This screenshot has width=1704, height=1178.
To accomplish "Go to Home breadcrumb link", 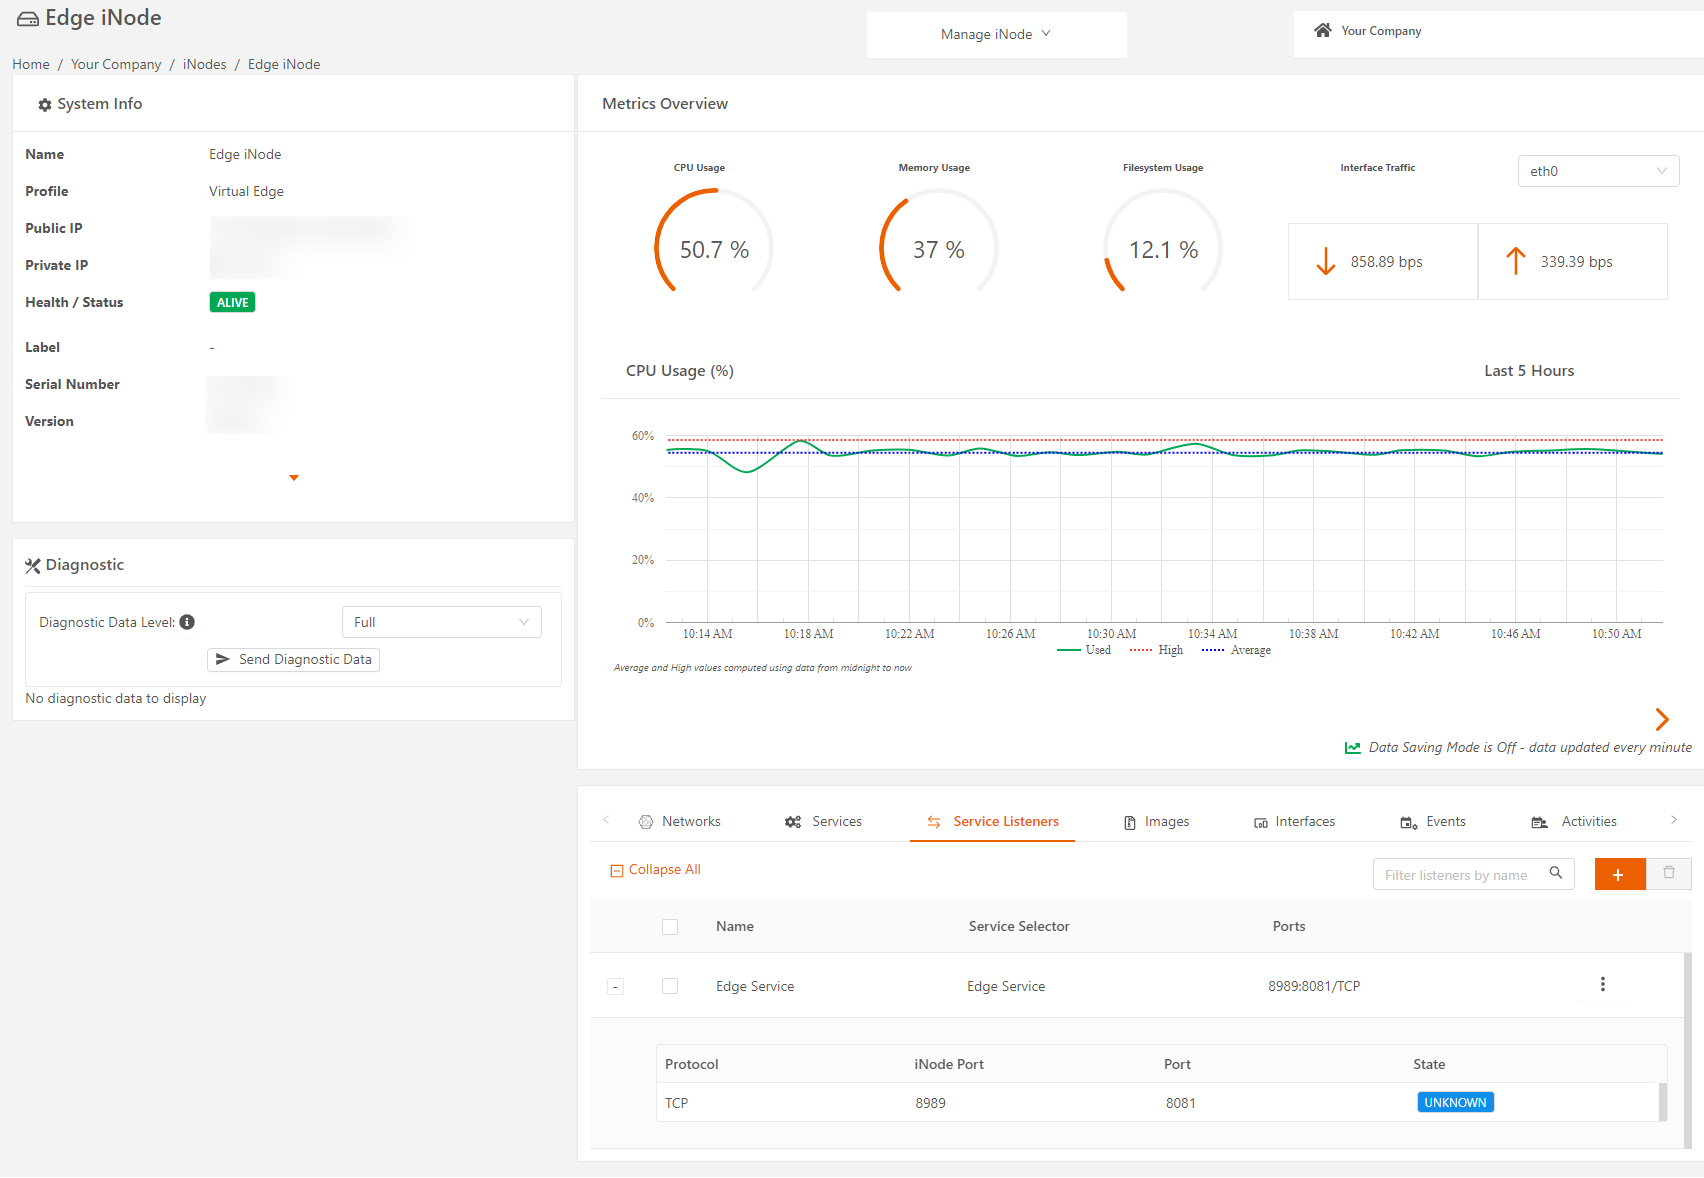I will pos(31,64).
